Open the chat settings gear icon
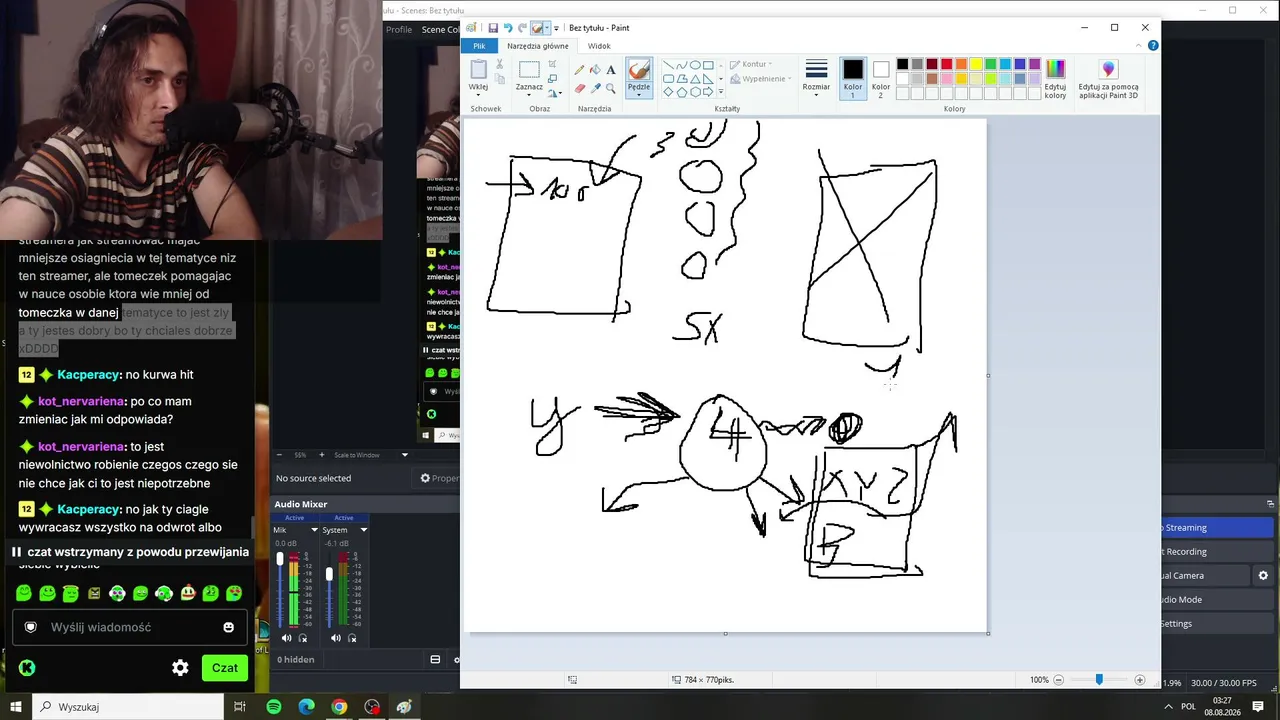 pos(180,668)
